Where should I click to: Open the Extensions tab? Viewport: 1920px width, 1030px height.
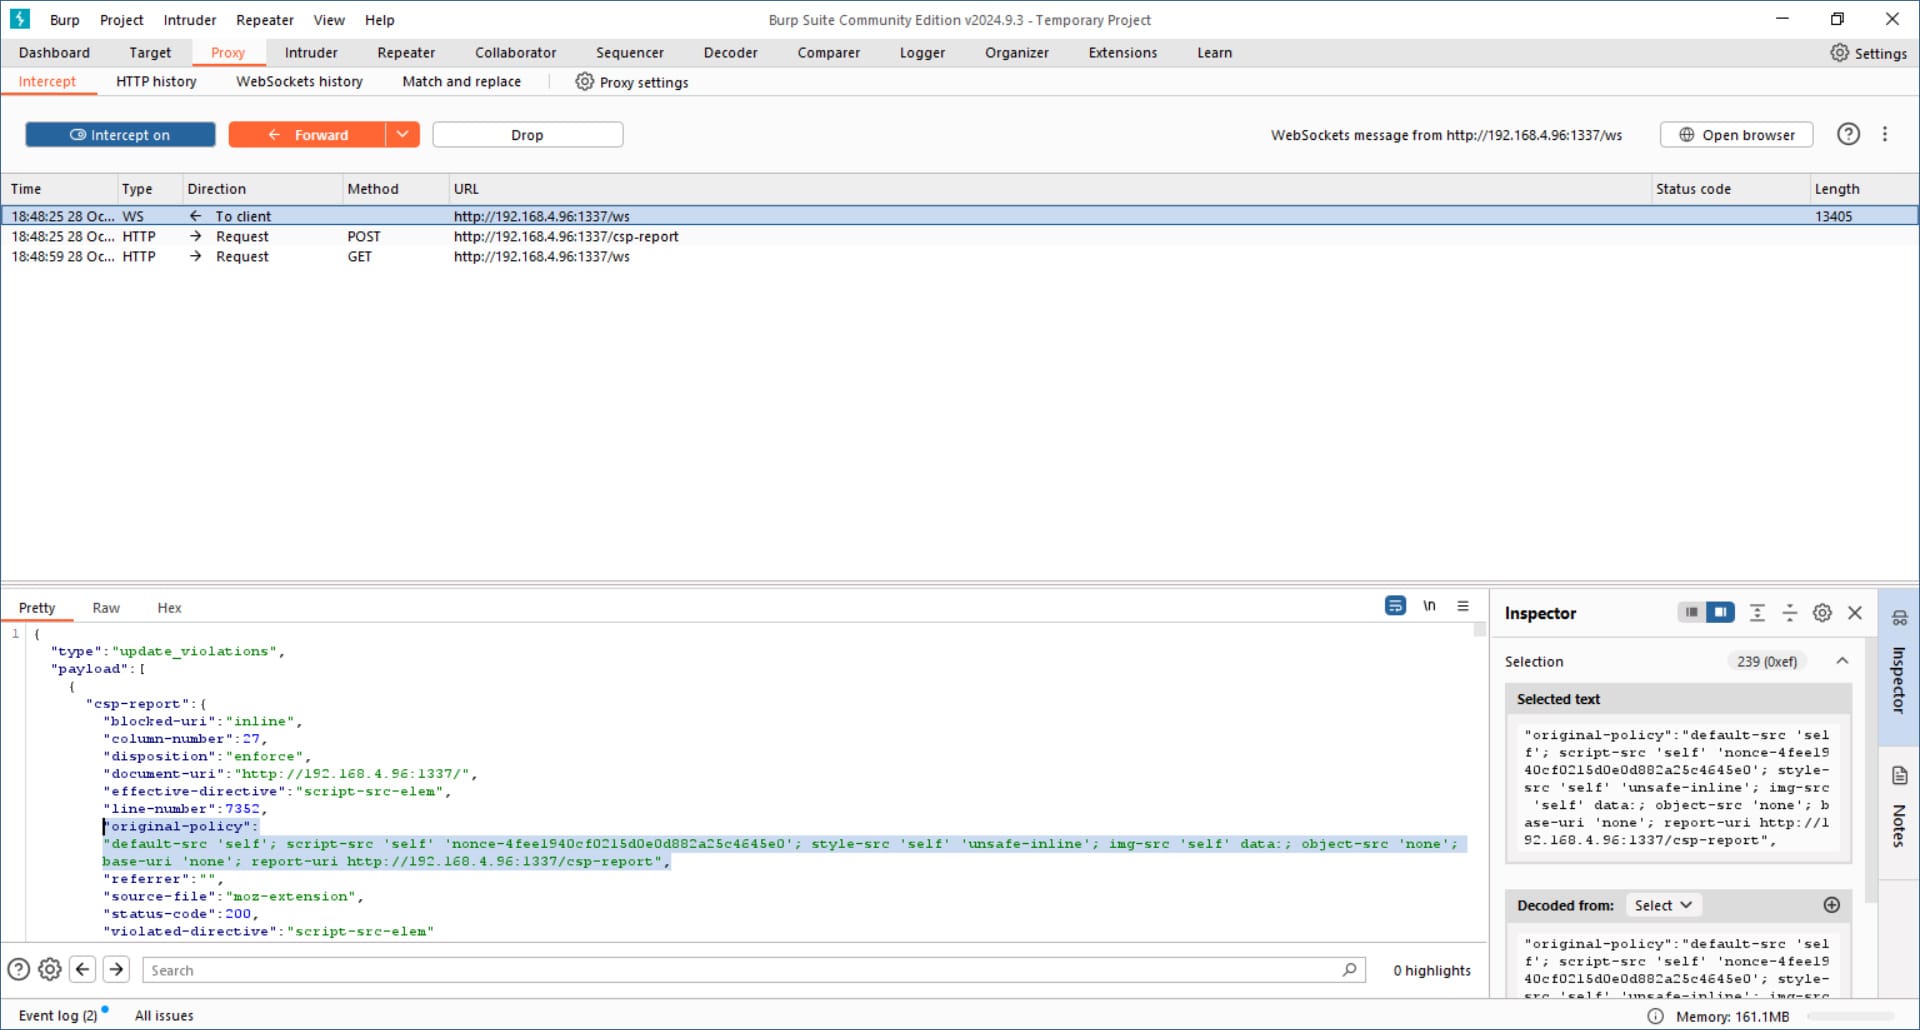pos(1123,53)
